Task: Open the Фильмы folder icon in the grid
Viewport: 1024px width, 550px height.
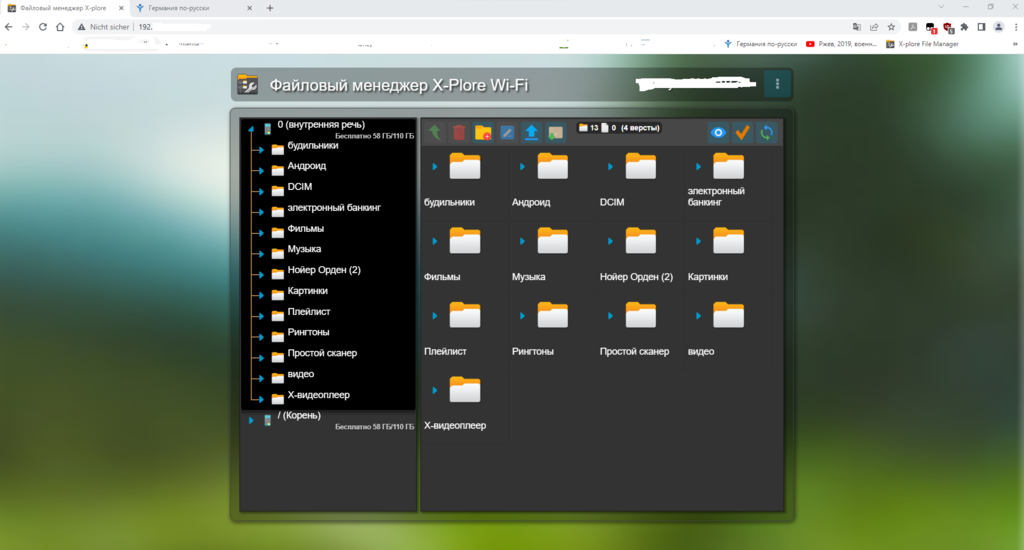Action: (x=465, y=240)
